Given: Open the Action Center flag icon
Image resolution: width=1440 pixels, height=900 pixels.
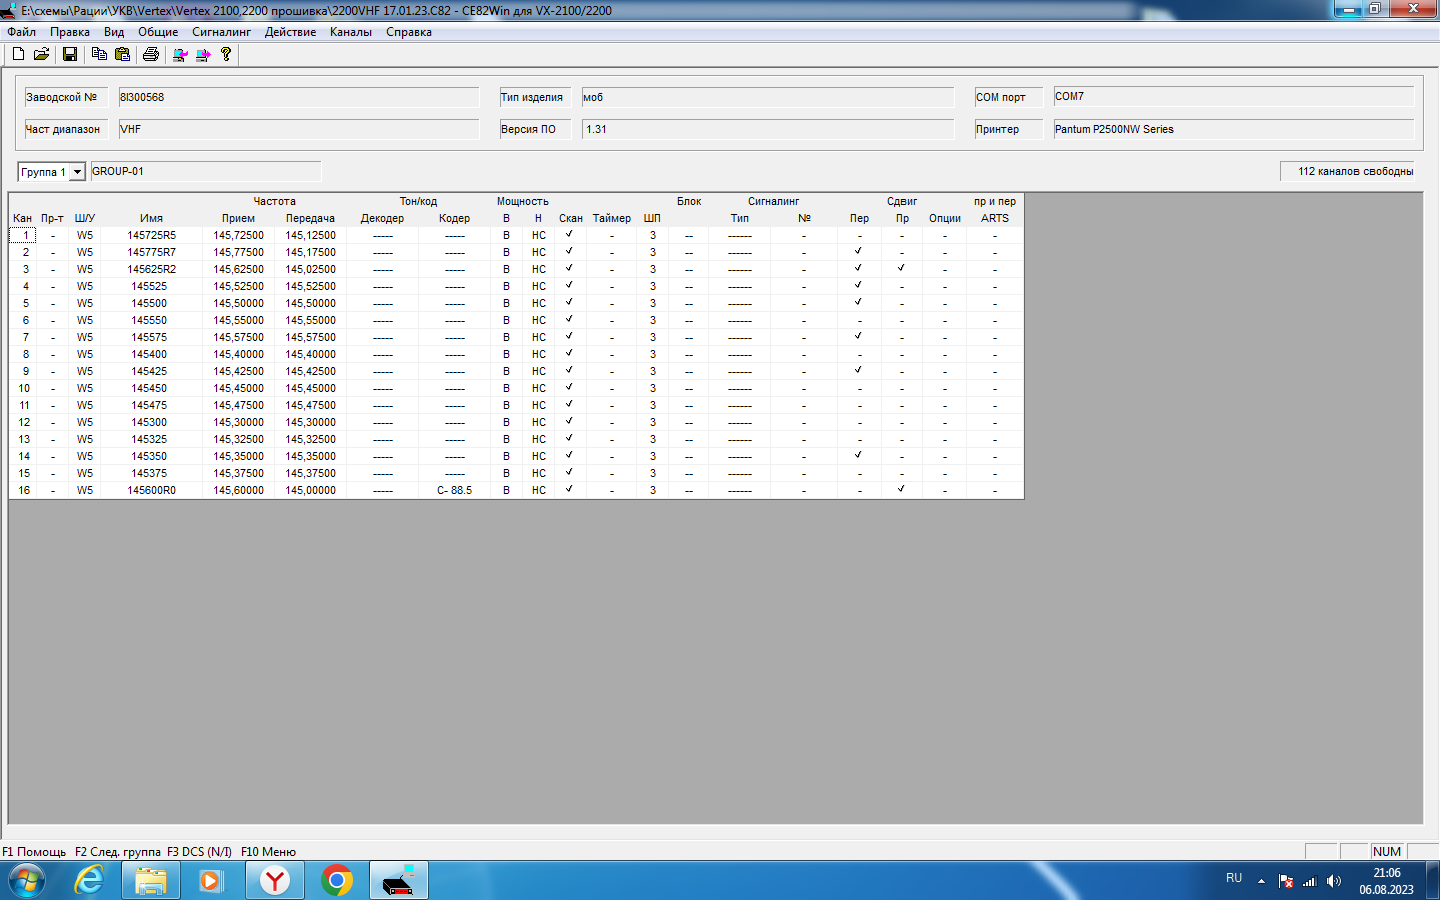Looking at the screenshot, I should point(1286,881).
